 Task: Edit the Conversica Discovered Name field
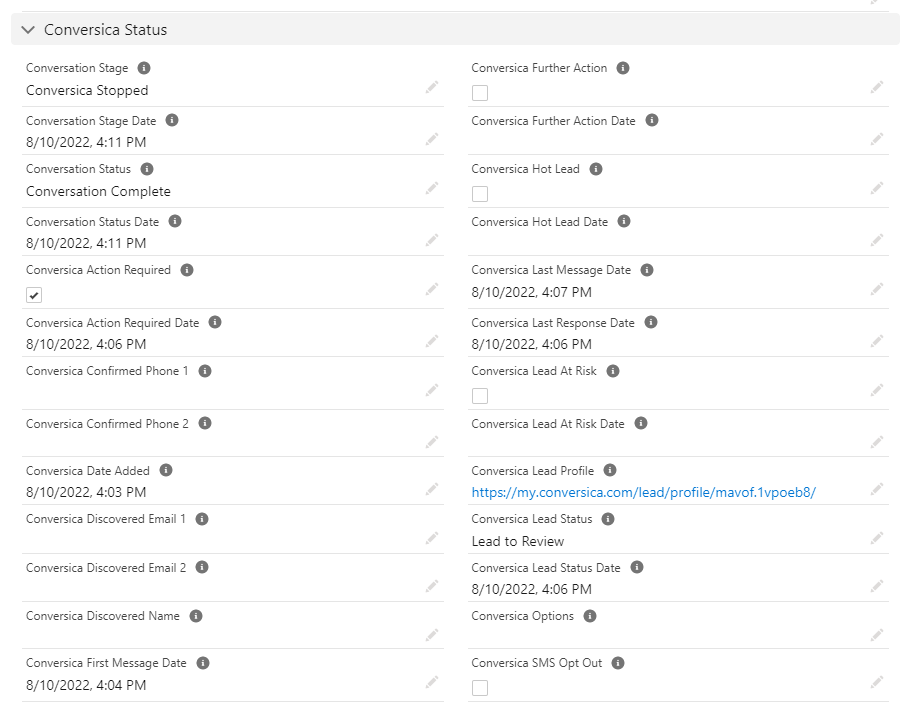click(432, 635)
